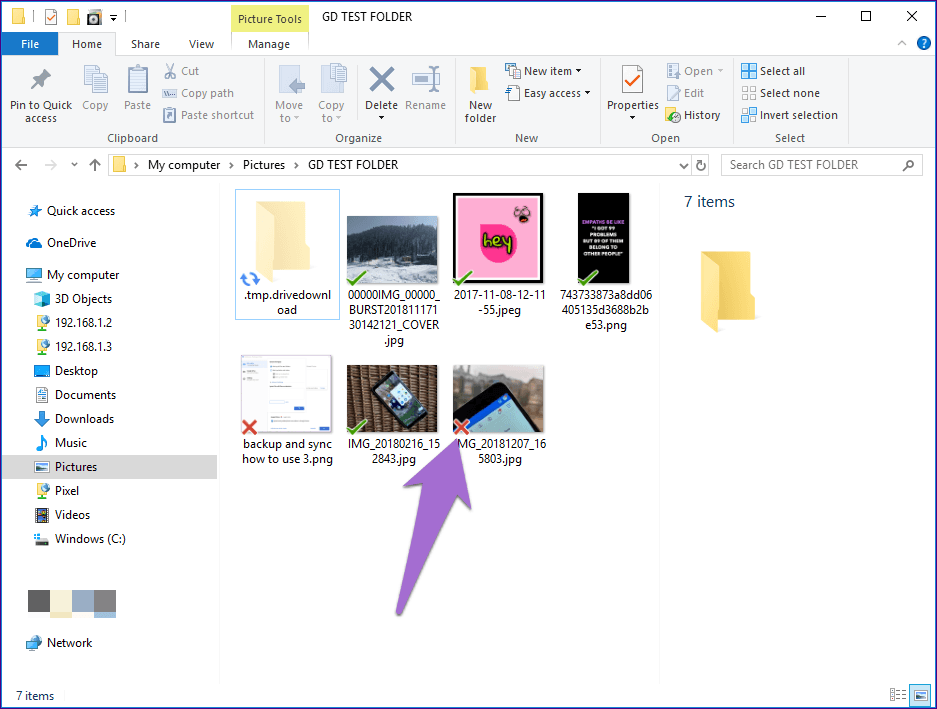Switch to the Share tab

coord(145,44)
